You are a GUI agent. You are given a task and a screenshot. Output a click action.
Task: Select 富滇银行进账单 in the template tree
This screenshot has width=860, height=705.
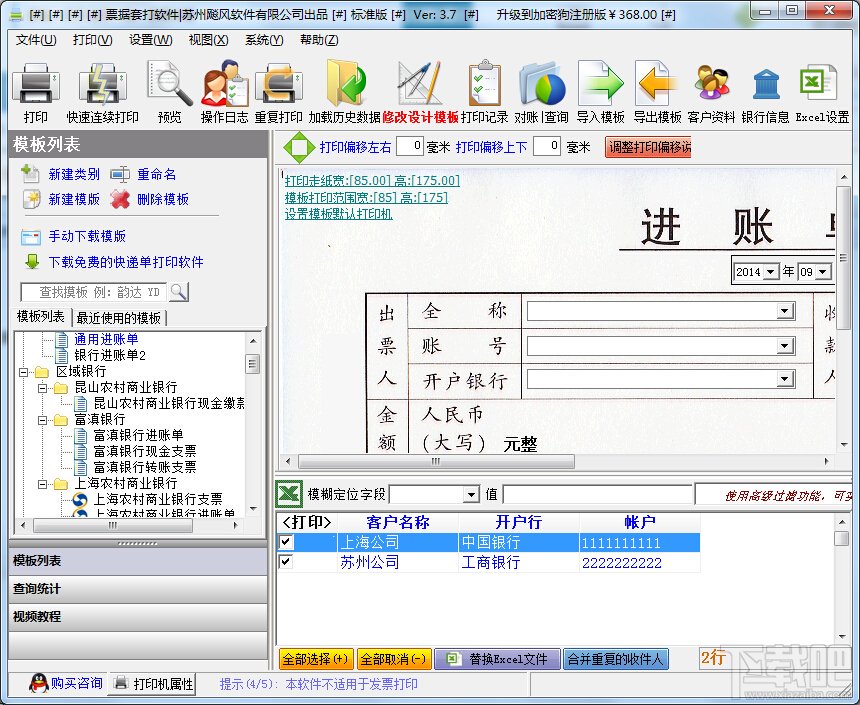tap(138, 436)
